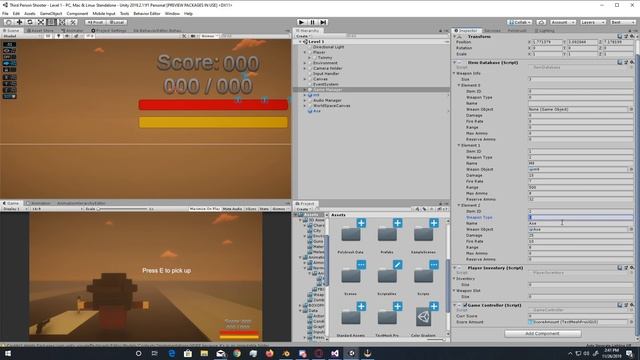Screen dimensions: 640x360
Task: Switch to the Asset Store tab
Action: [x=40, y=31]
